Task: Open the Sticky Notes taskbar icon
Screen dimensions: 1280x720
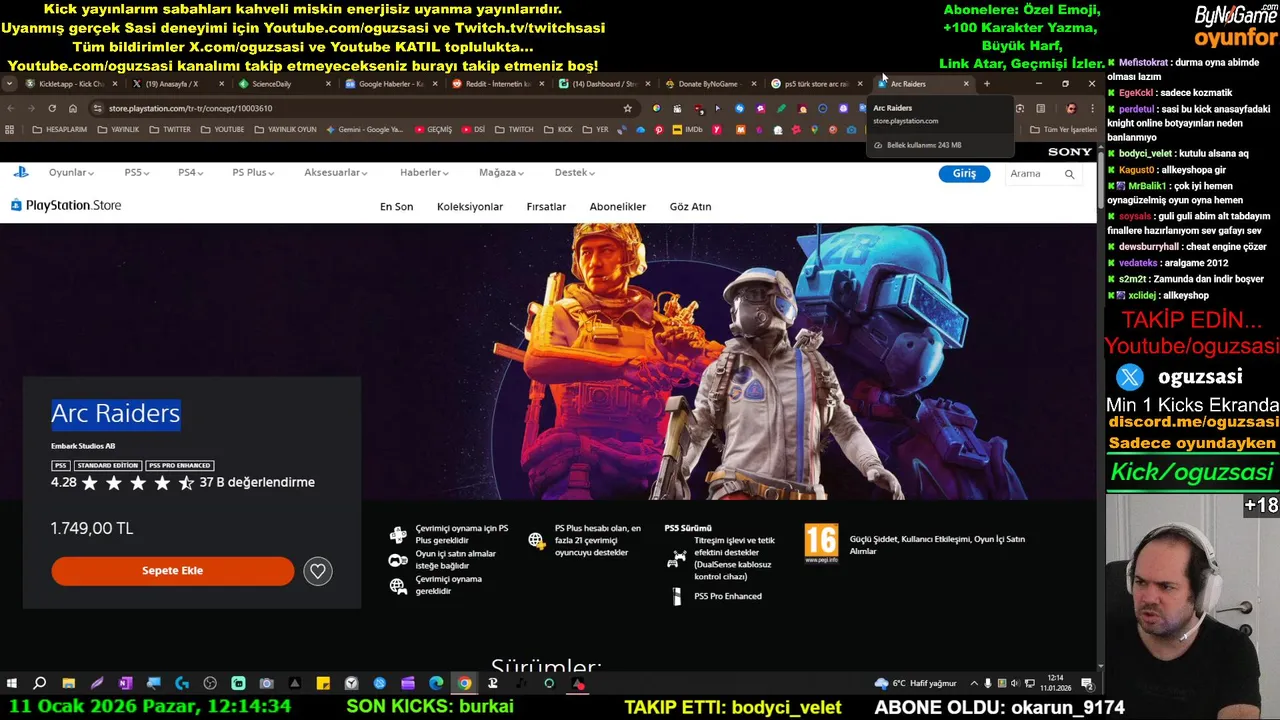Action: click(x=323, y=683)
